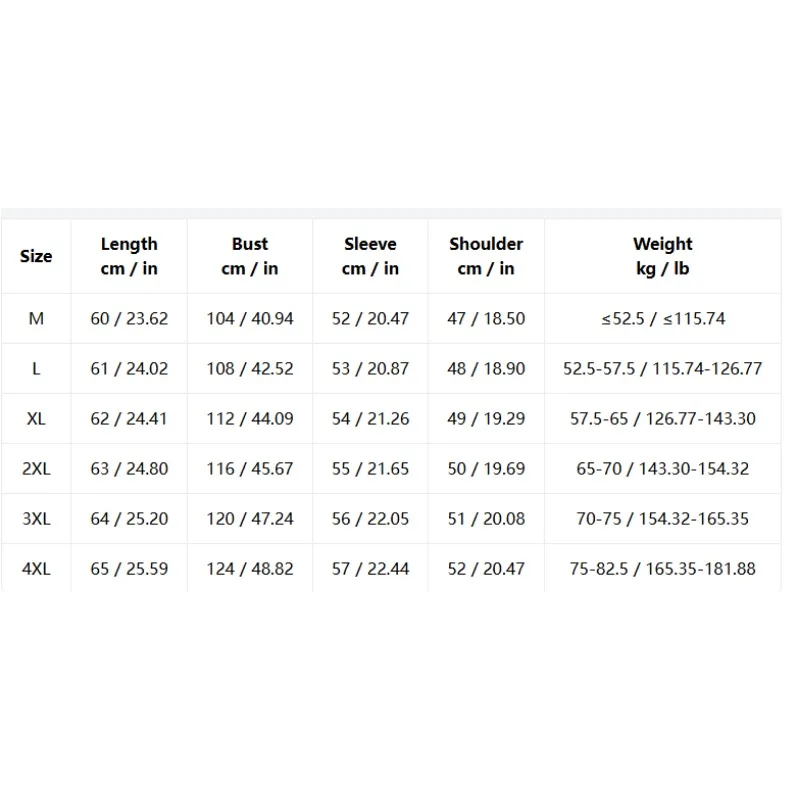Click the 60 / 23.62 length cell
Screen dimensions: 800x800
(x=129, y=319)
